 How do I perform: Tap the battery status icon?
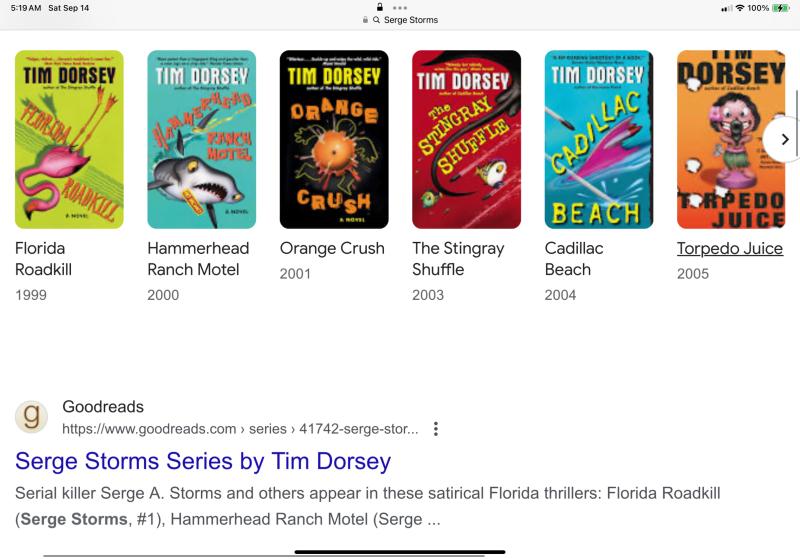781,8
